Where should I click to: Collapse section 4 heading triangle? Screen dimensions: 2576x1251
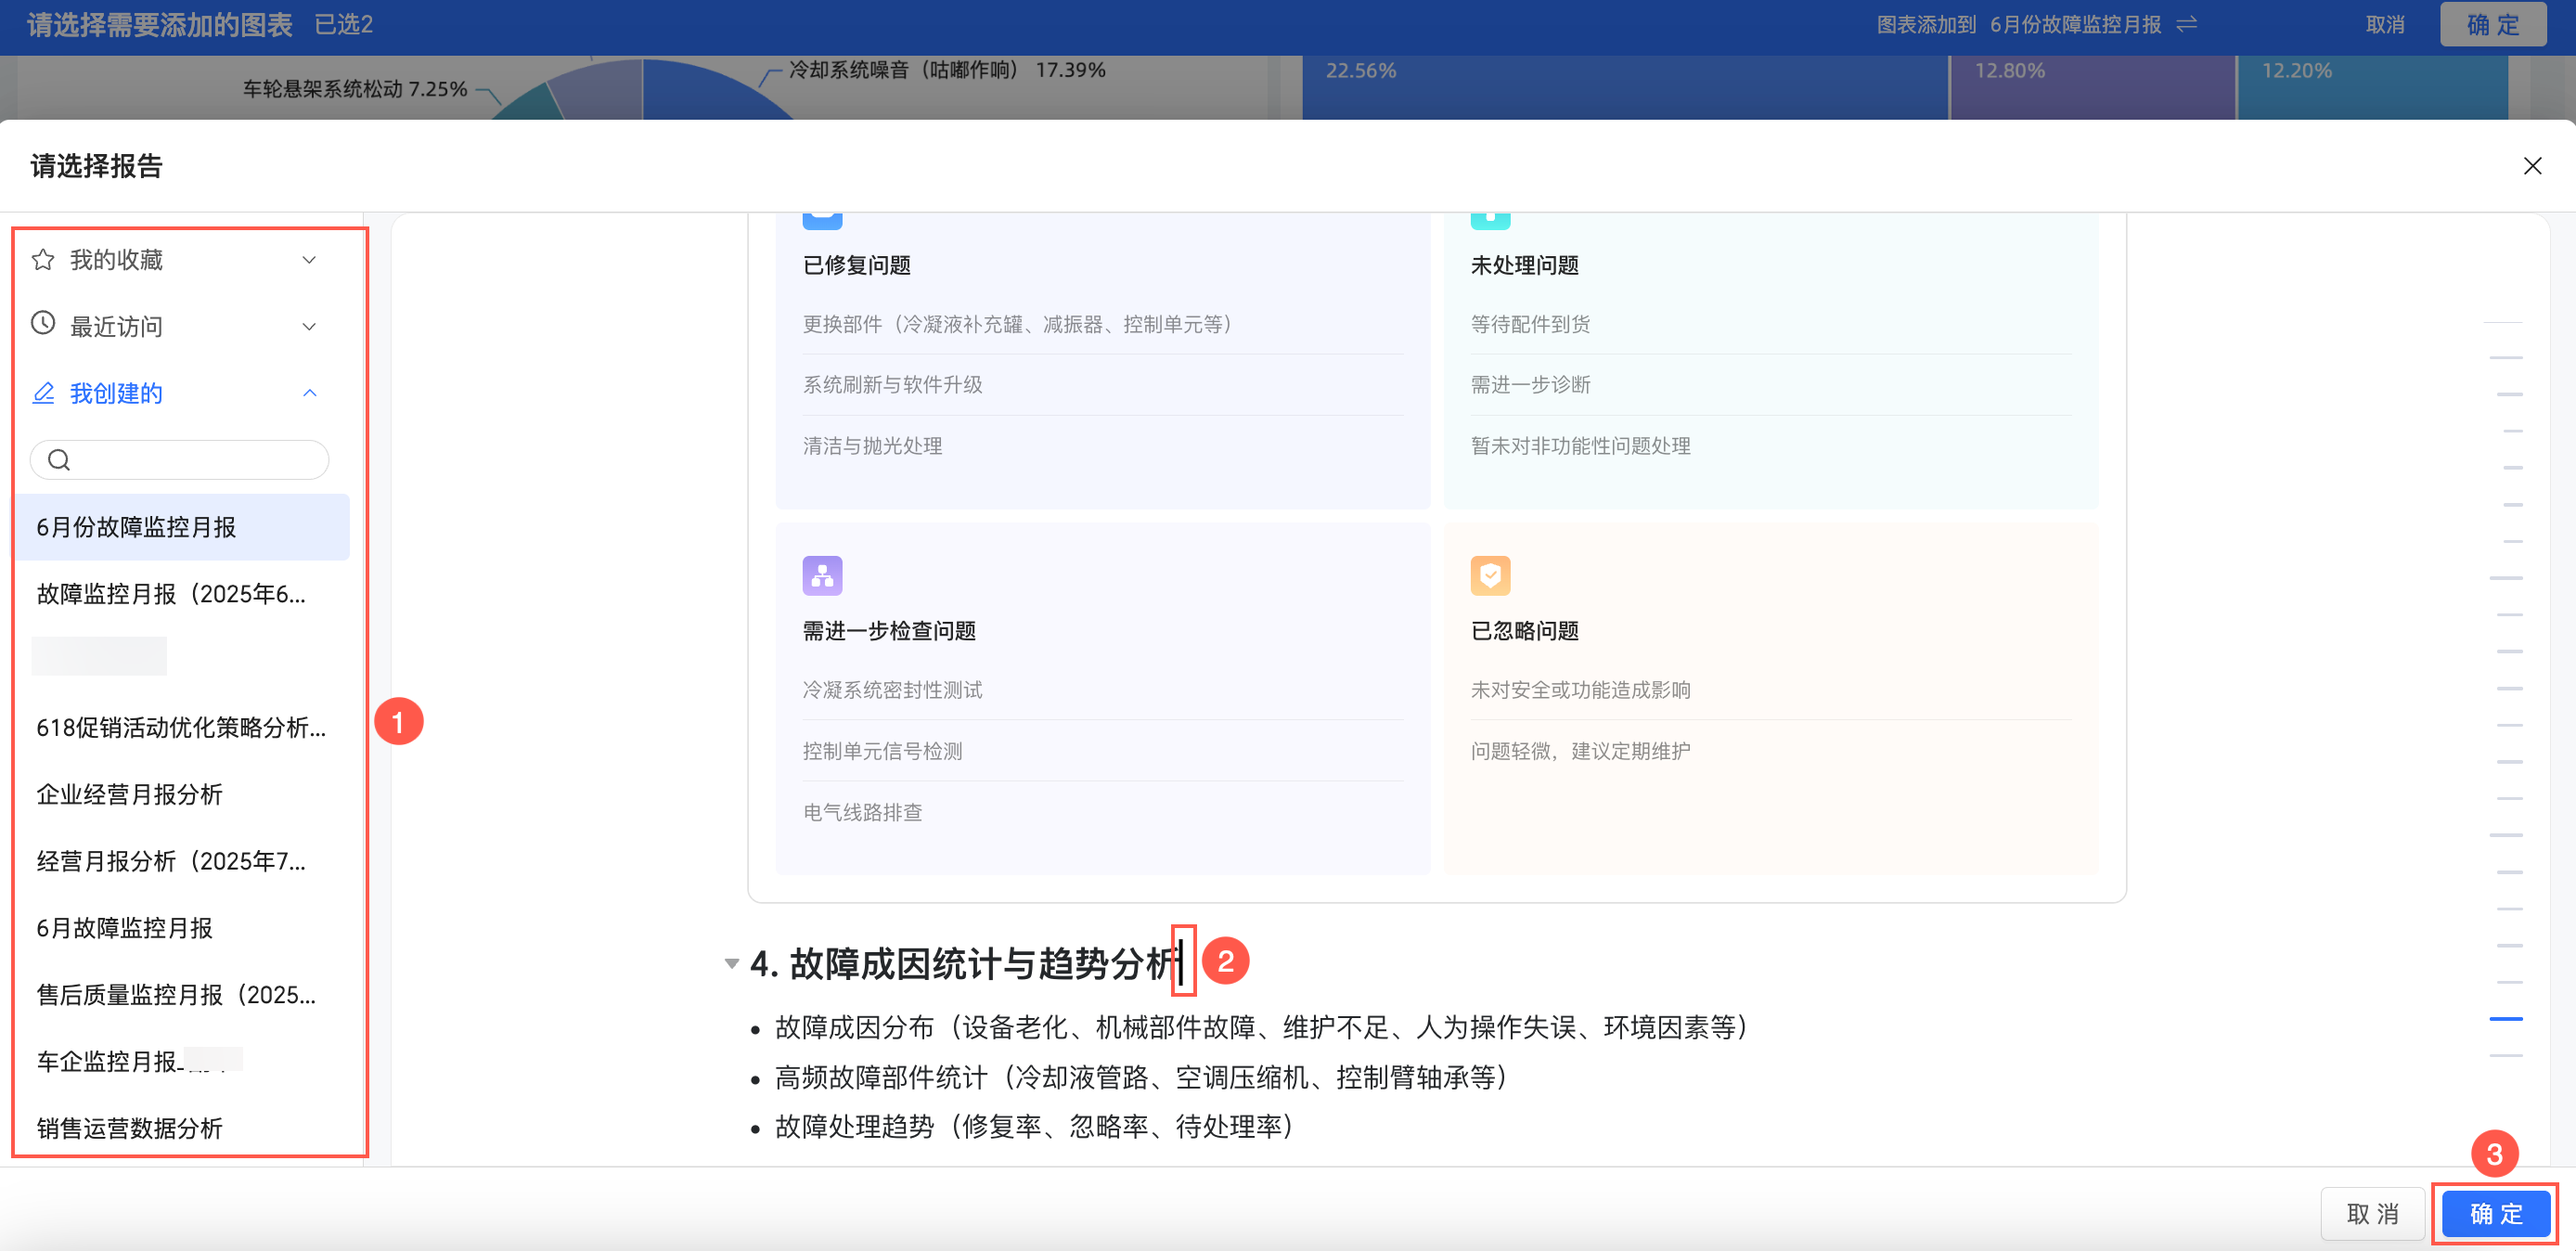coord(731,964)
